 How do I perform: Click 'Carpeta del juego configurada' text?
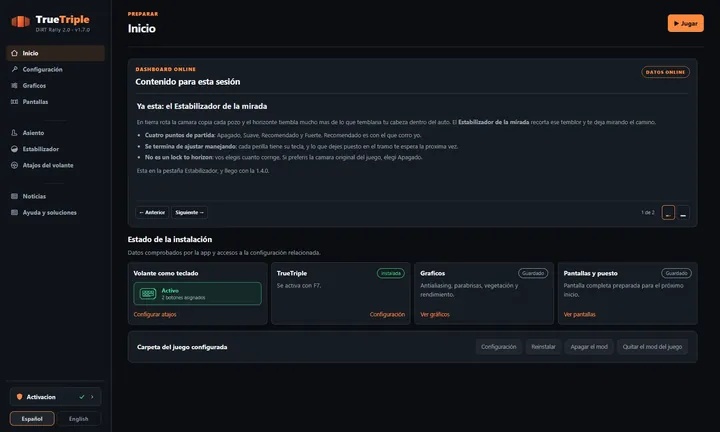point(182,347)
